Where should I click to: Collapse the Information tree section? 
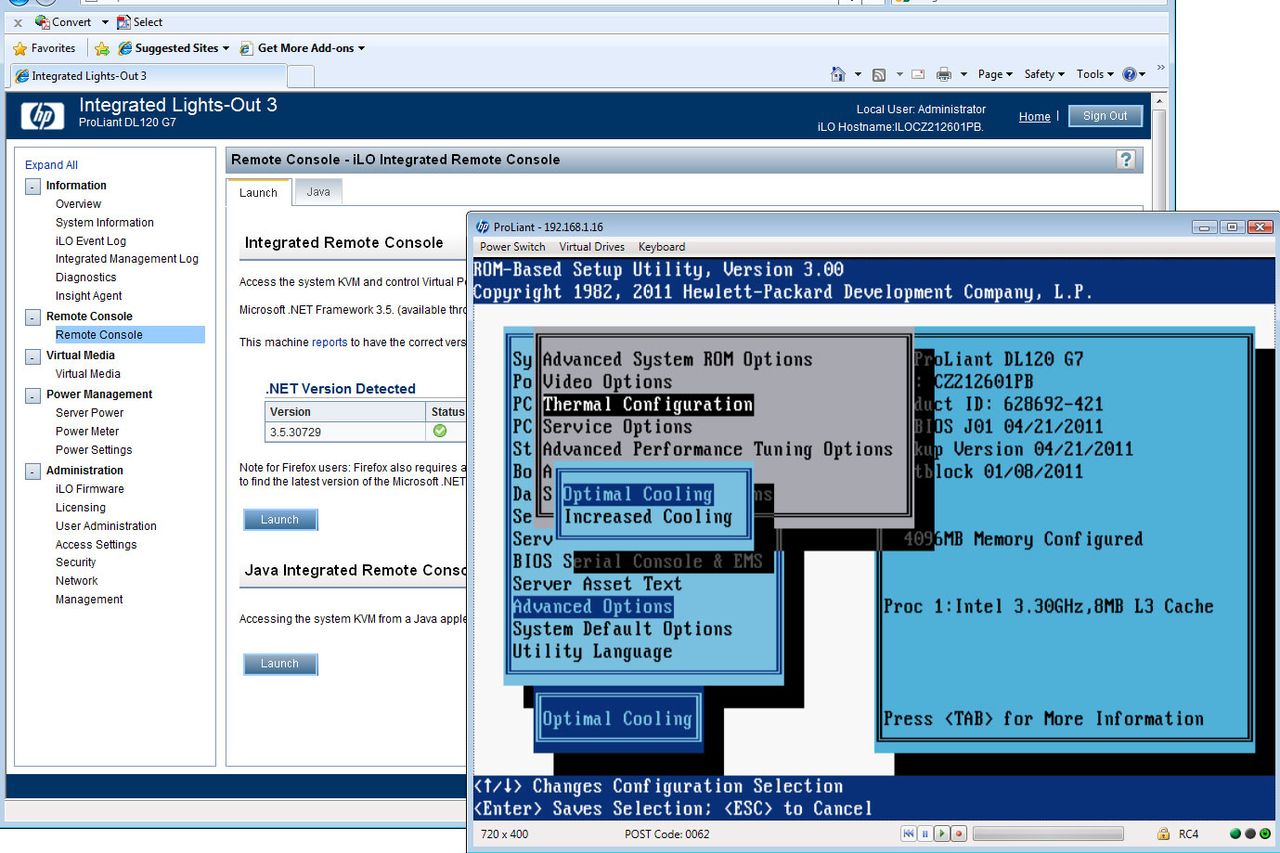[x=33, y=186]
